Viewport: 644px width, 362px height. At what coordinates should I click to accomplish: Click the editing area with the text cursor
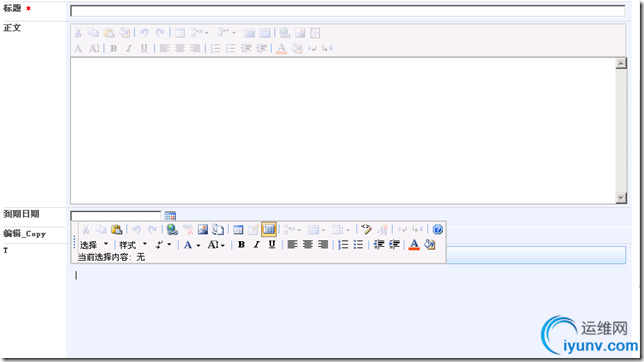pyautogui.click(x=348, y=310)
